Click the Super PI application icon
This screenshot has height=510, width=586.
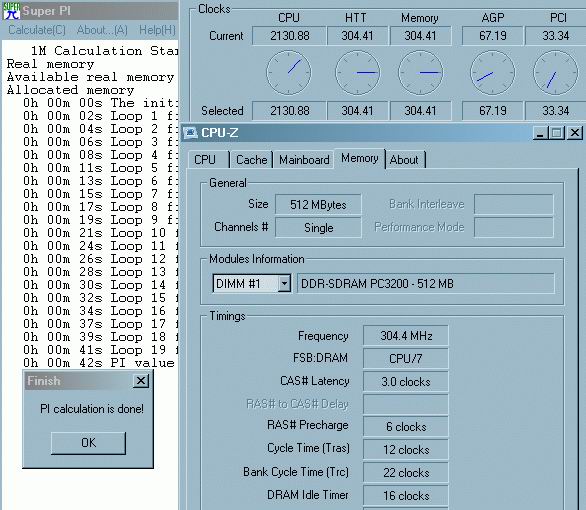pos(11,10)
